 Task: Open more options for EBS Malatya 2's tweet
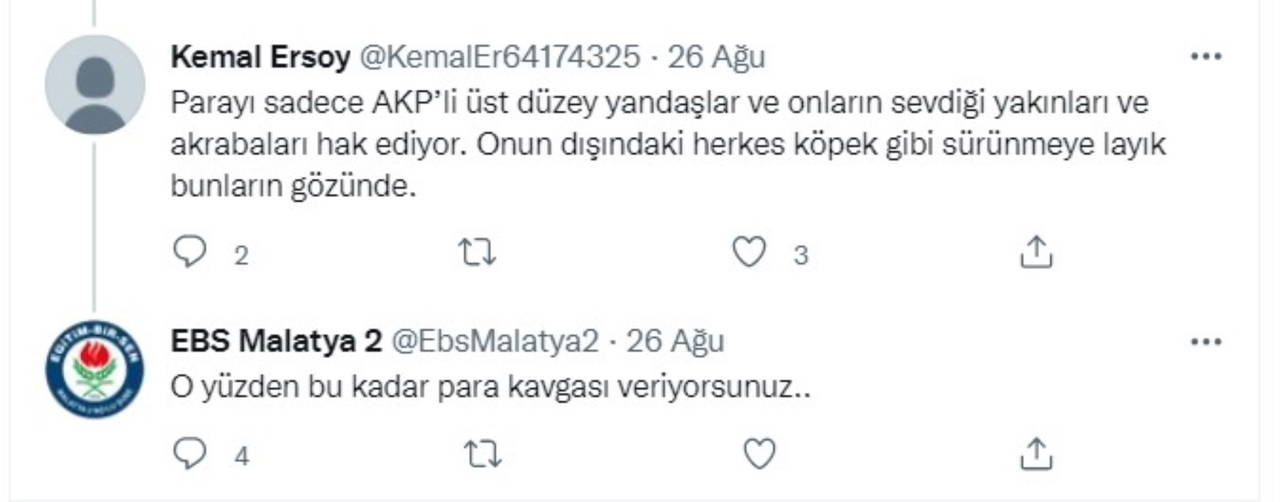click(x=1206, y=342)
